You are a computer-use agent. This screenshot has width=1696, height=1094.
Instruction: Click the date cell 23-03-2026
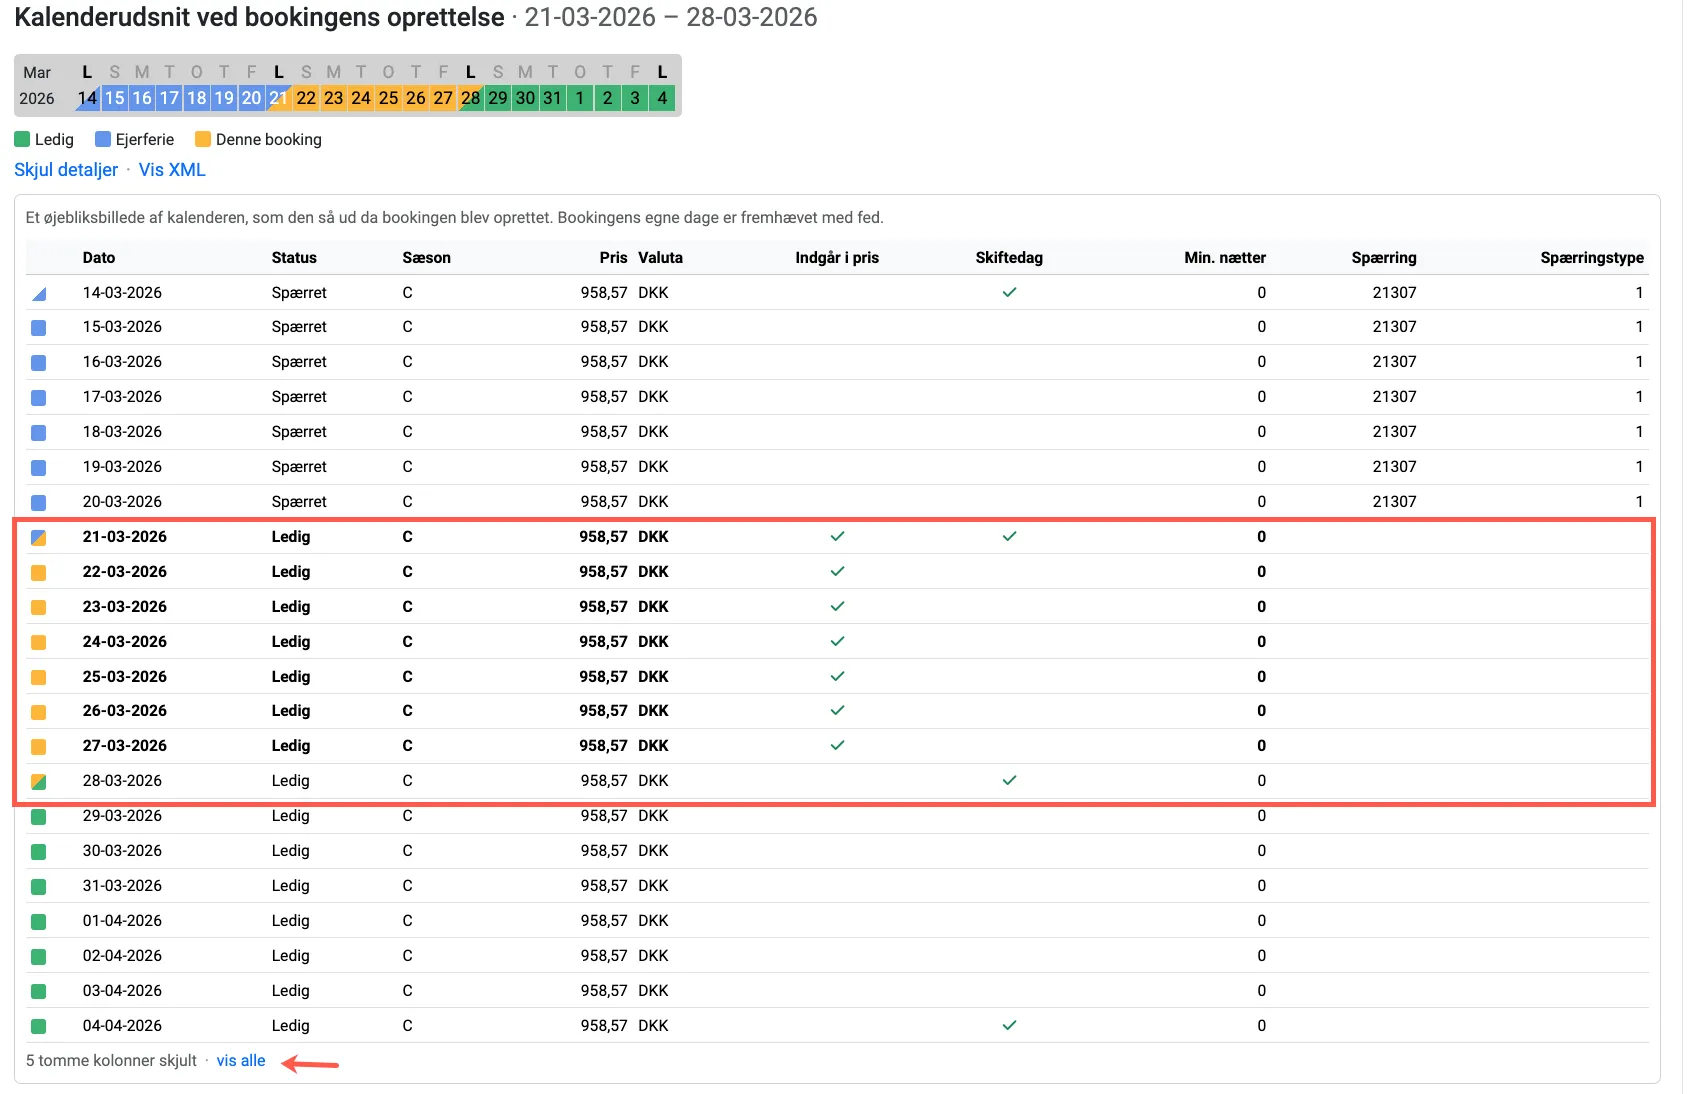point(125,607)
